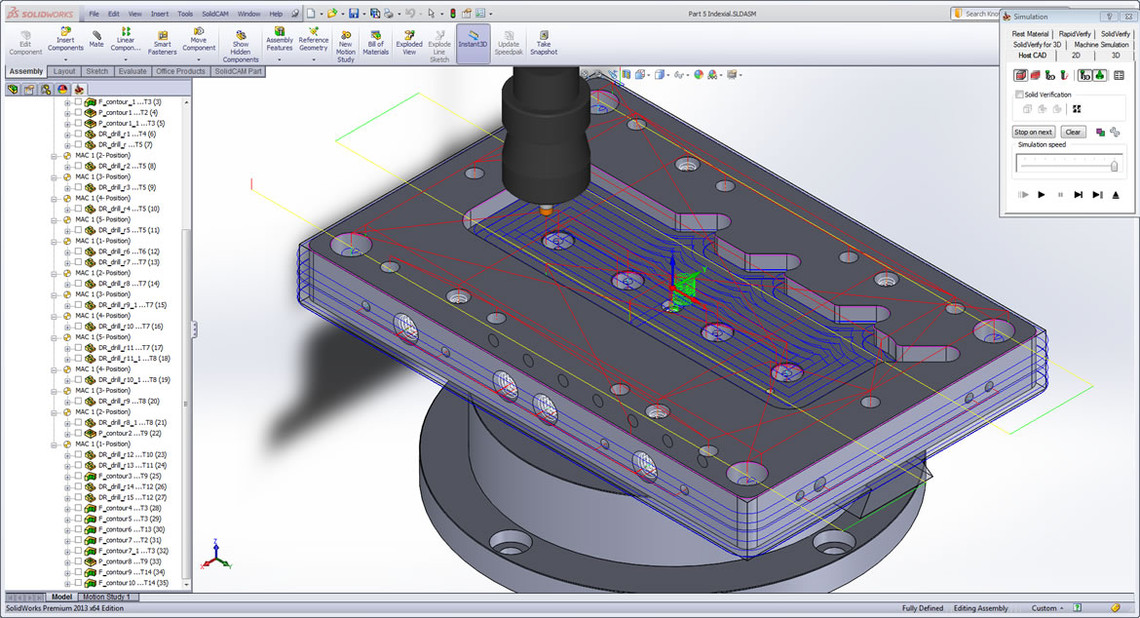
Task: Open the Custom units dropdown in status bar
Action: 1048,608
